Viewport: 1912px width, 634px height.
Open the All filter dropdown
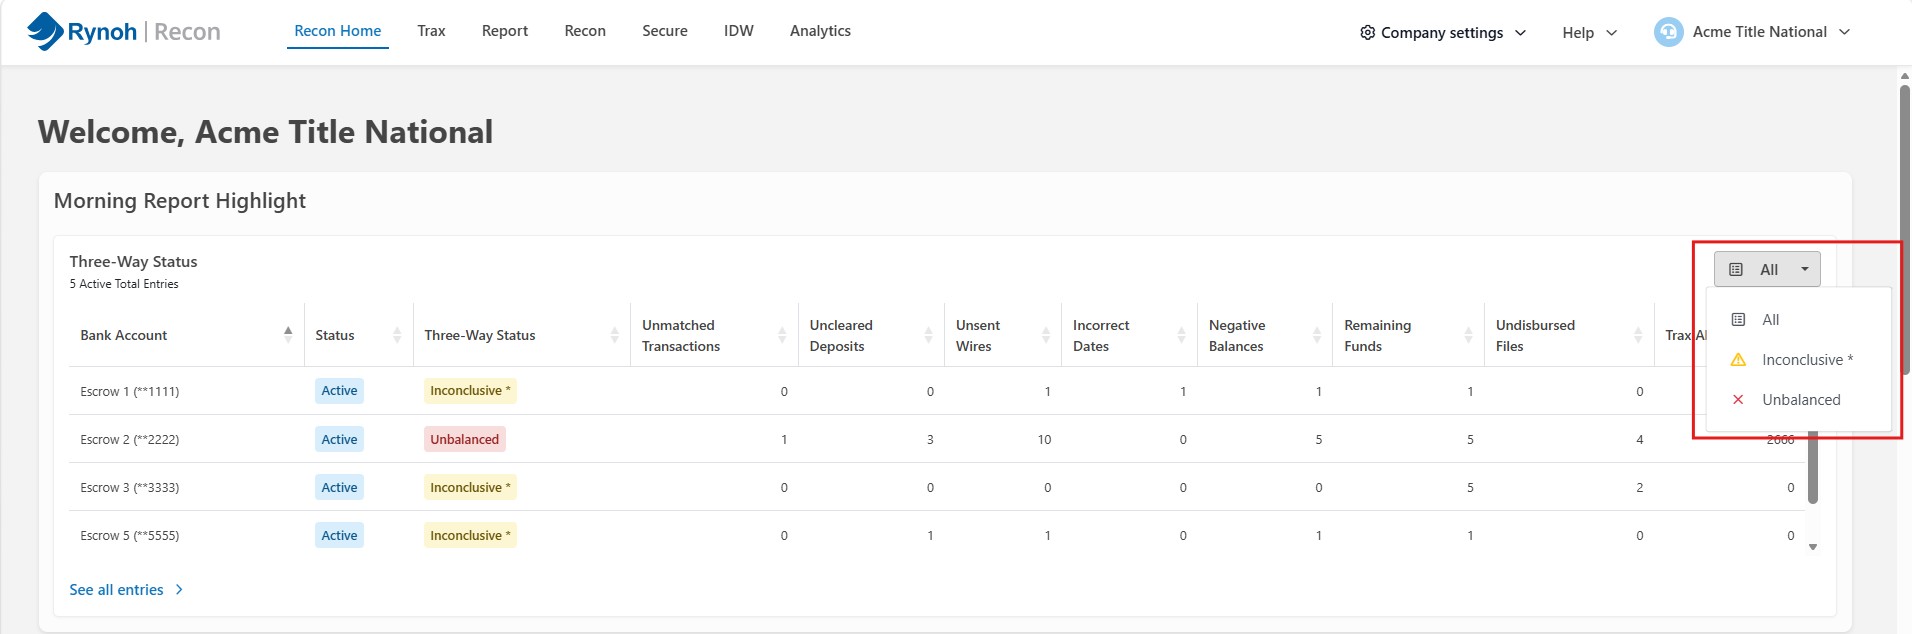click(1767, 269)
